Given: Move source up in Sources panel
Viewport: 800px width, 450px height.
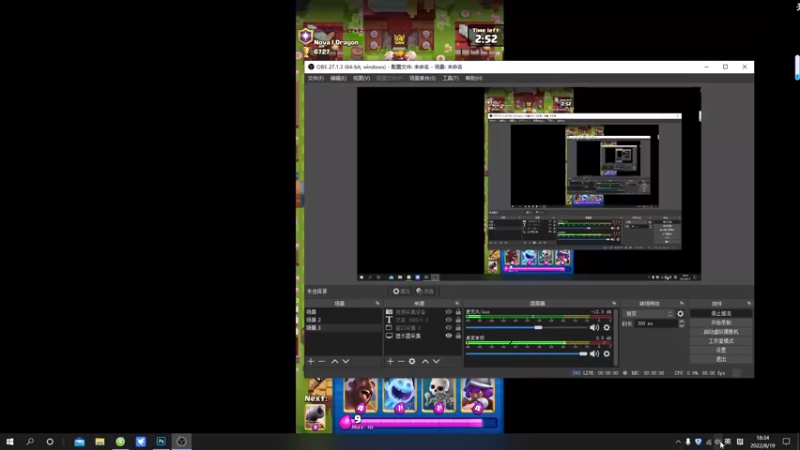Looking at the screenshot, I should (425, 361).
